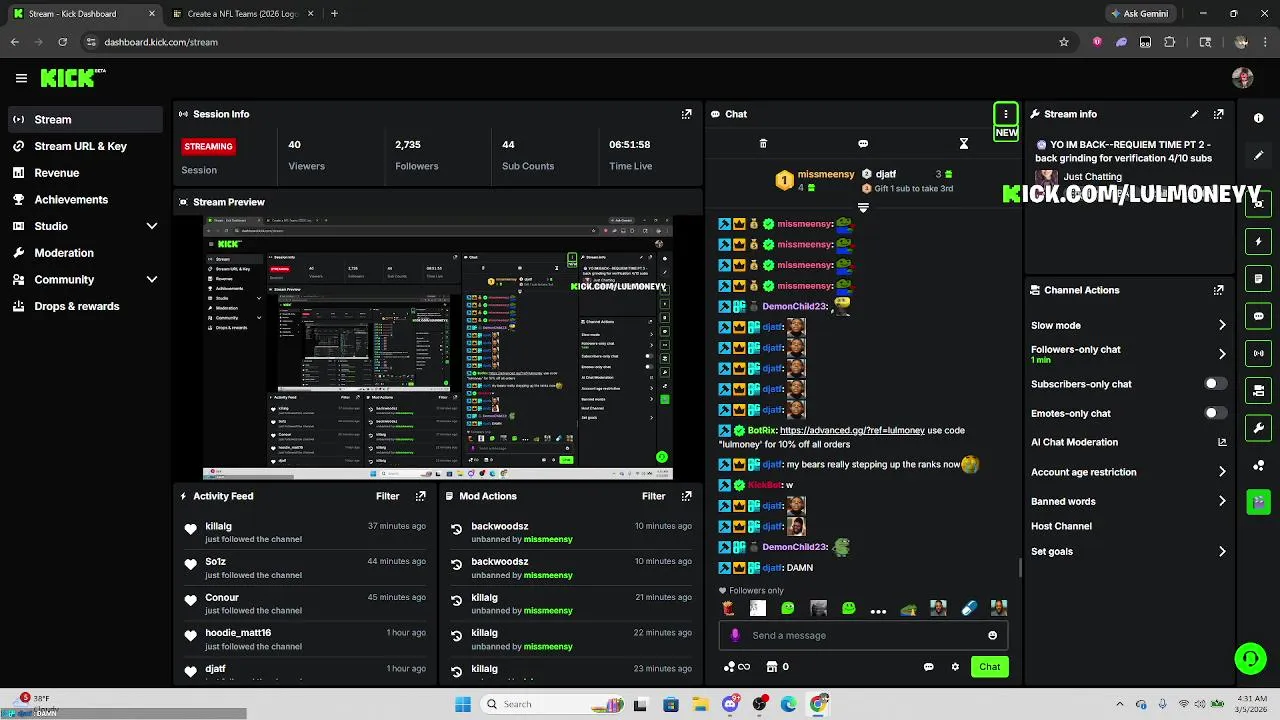The width and height of the screenshot is (1280, 720).
Task: Switch to Create a NFL Teams browser tab
Action: (242, 14)
